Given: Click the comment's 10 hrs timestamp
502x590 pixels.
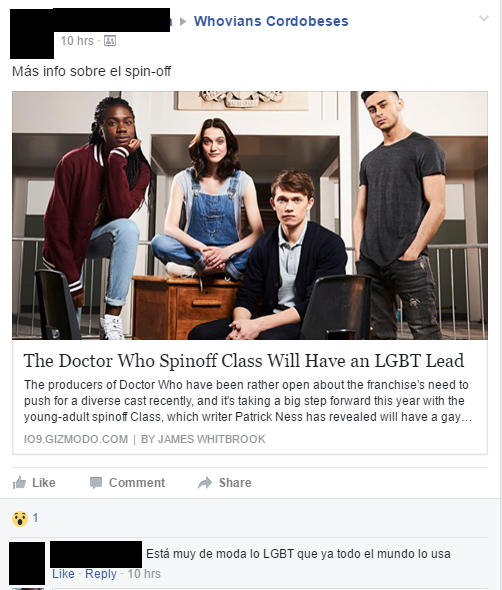Looking at the screenshot, I should click(144, 574).
